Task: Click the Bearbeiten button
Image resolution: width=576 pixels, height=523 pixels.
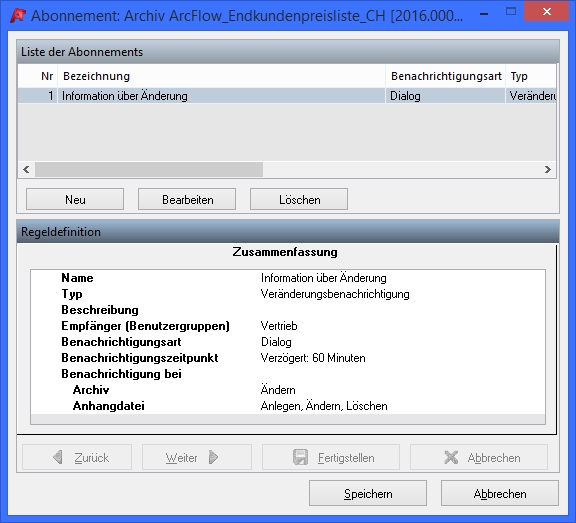Action: click(x=187, y=199)
